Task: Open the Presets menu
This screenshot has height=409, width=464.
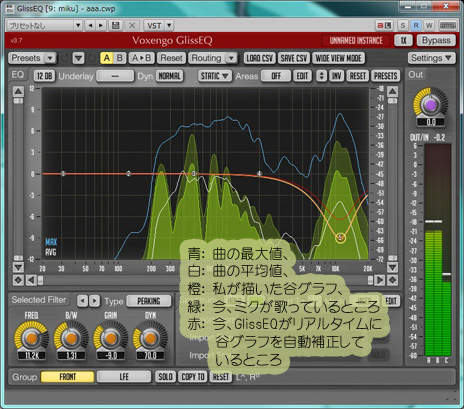Action: coord(26,58)
